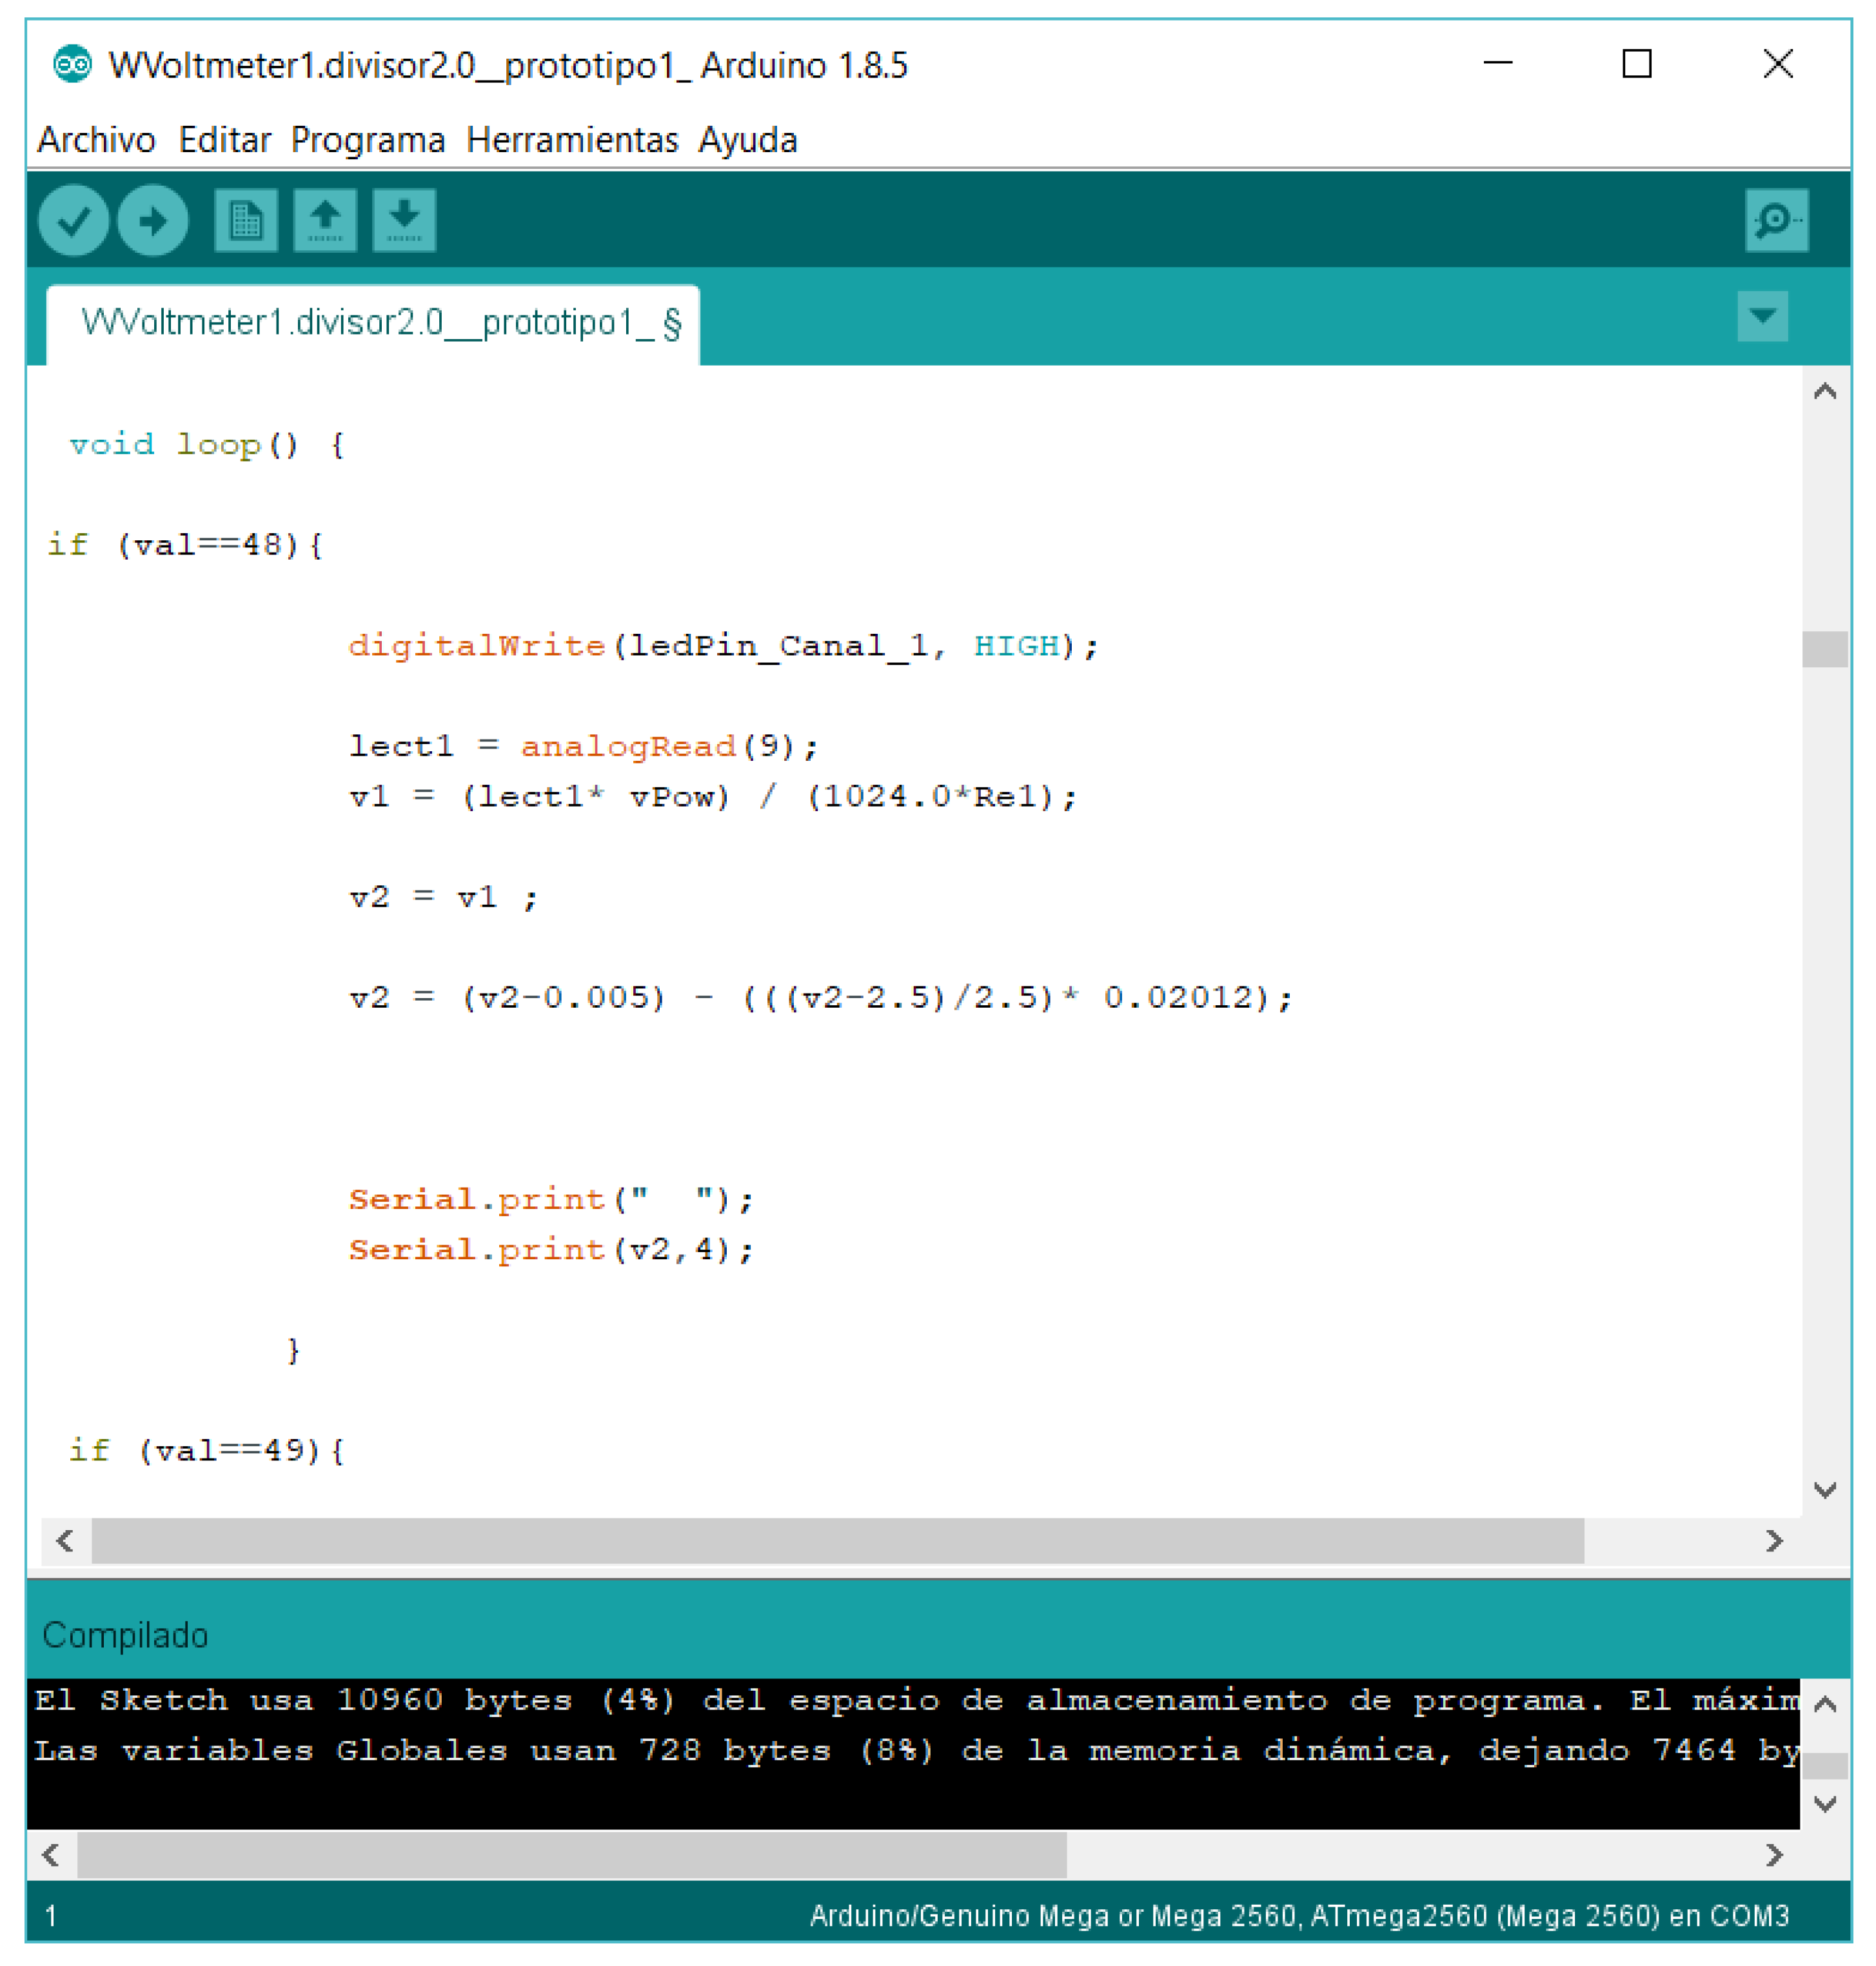Image resolution: width=1876 pixels, height=1966 pixels.
Task: Open the Ayuda menu
Action: (x=747, y=140)
